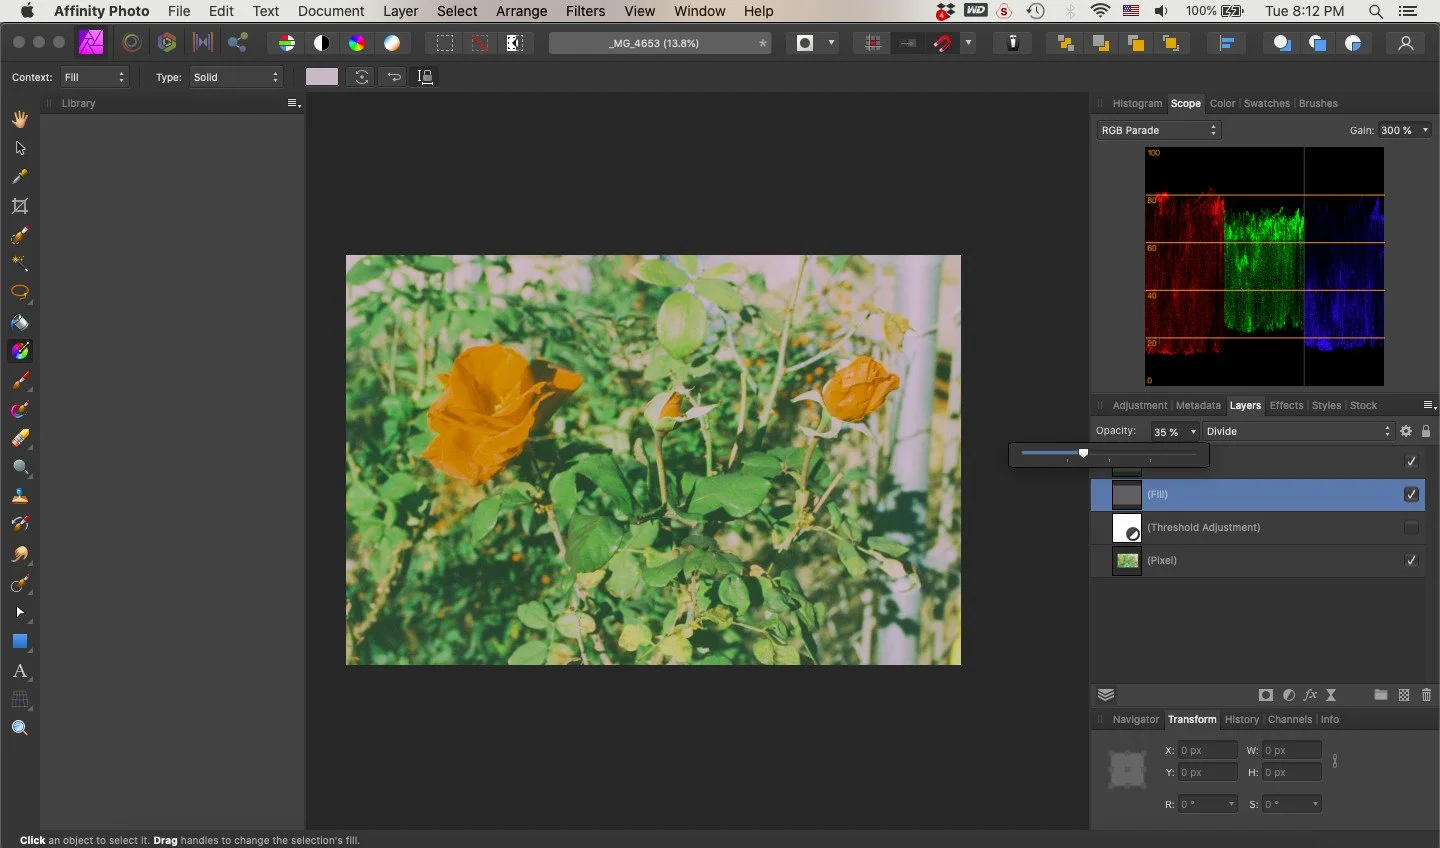Switch to the History tab

(1241, 719)
